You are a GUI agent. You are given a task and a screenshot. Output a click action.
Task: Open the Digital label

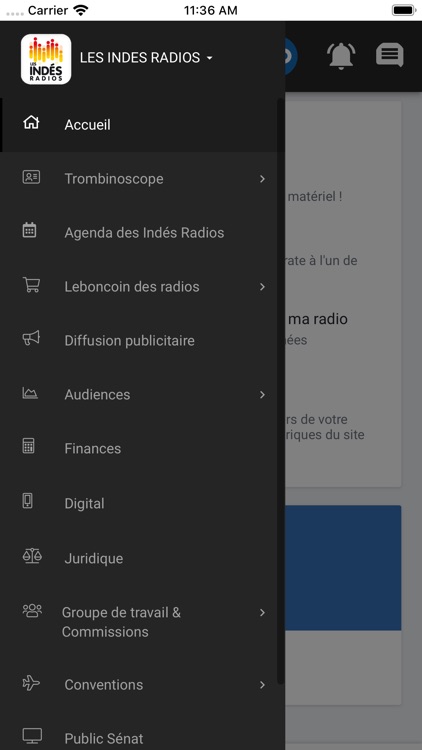[84, 504]
